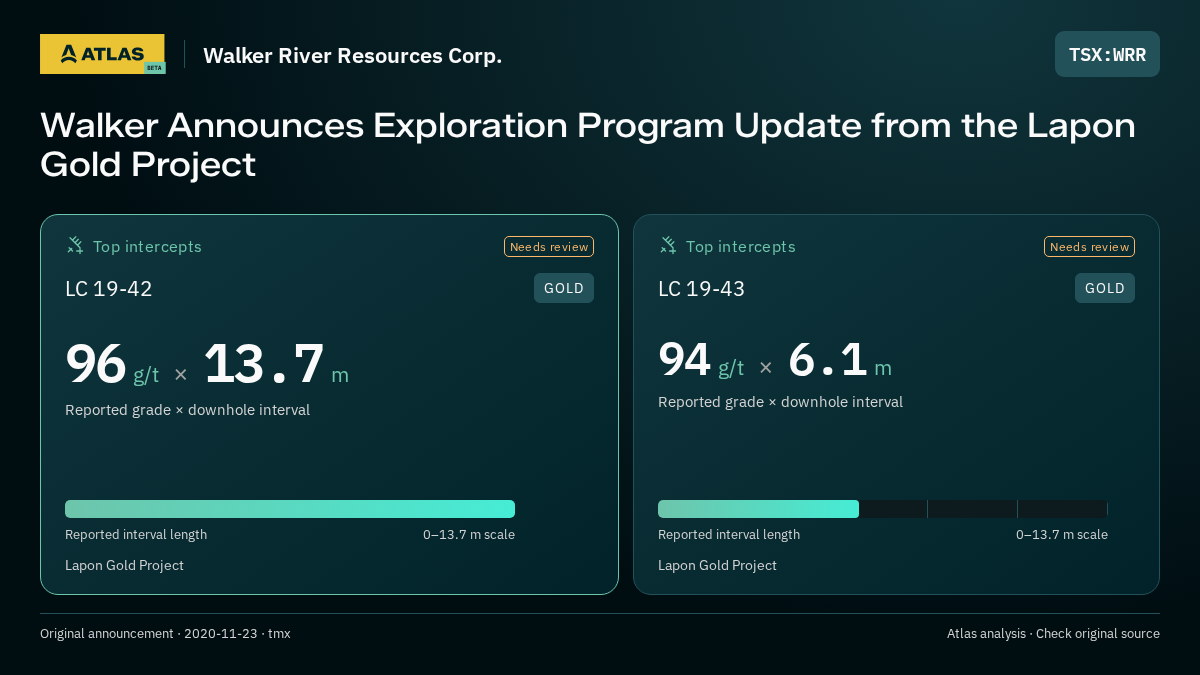1200x675 pixels.
Task: Click Reported interval length label on LC 19-42 card
Action: [136, 535]
